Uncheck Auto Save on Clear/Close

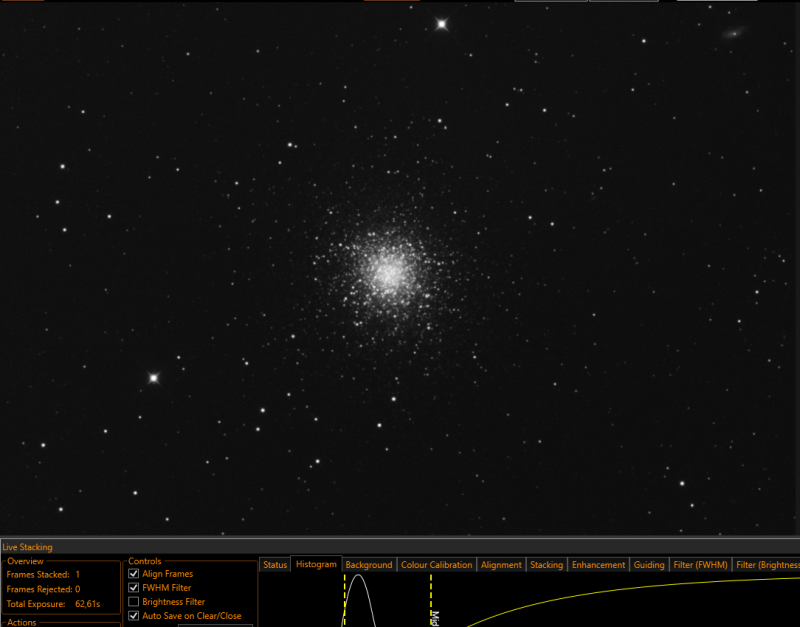tap(134, 616)
